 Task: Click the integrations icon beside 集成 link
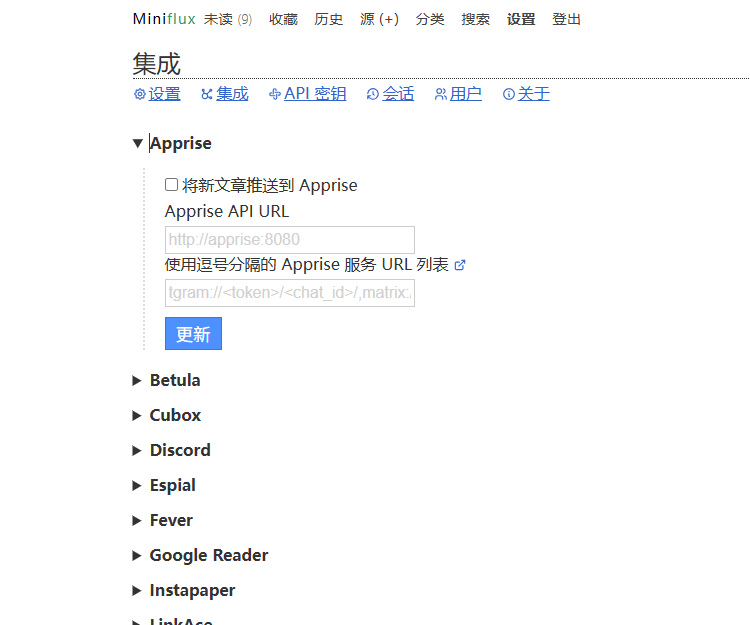click(207, 94)
